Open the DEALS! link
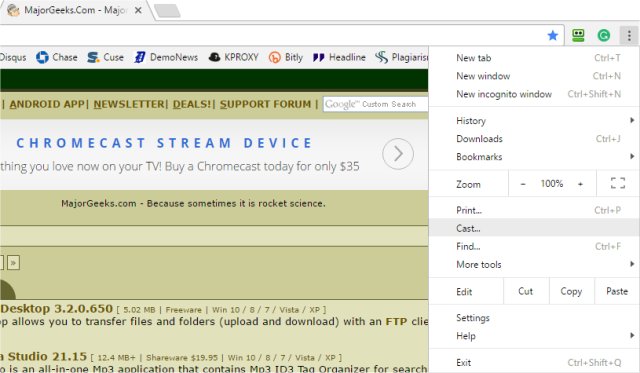Image resolution: width=640 pixels, height=373 pixels. point(192,104)
